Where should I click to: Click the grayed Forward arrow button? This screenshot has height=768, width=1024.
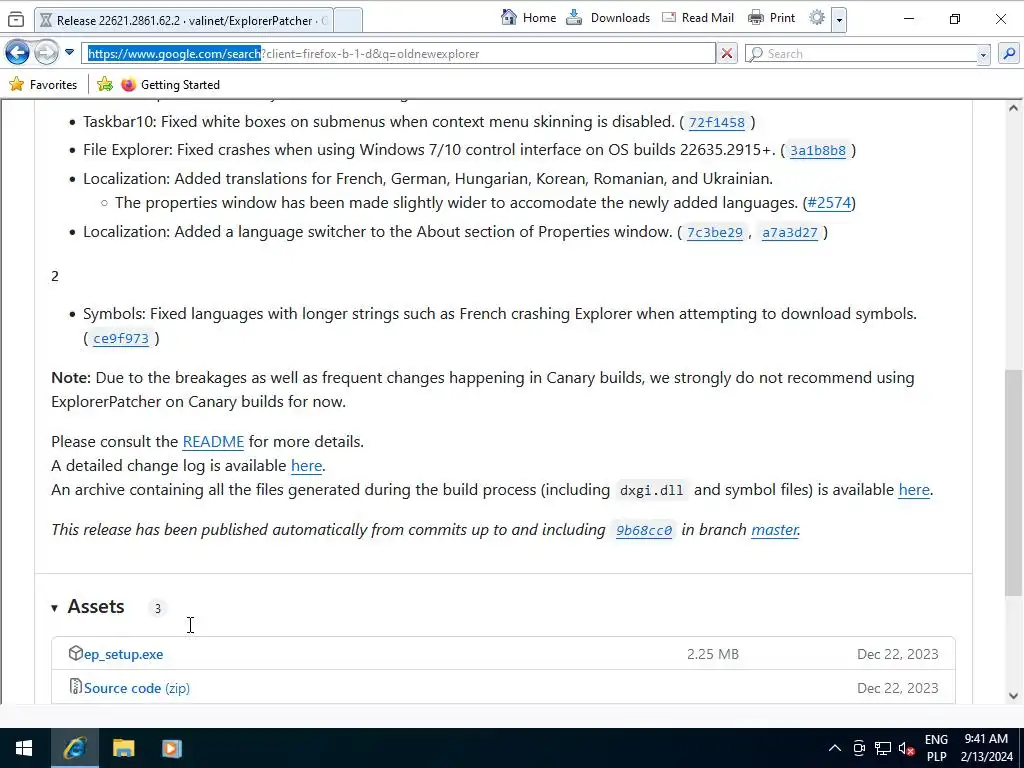click(x=46, y=53)
